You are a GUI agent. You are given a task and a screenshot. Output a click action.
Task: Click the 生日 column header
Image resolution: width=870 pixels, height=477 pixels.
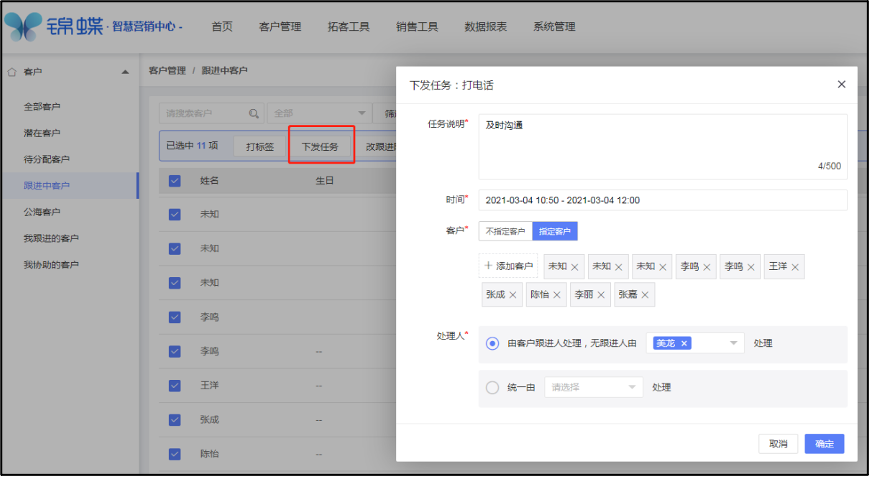click(x=325, y=181)
